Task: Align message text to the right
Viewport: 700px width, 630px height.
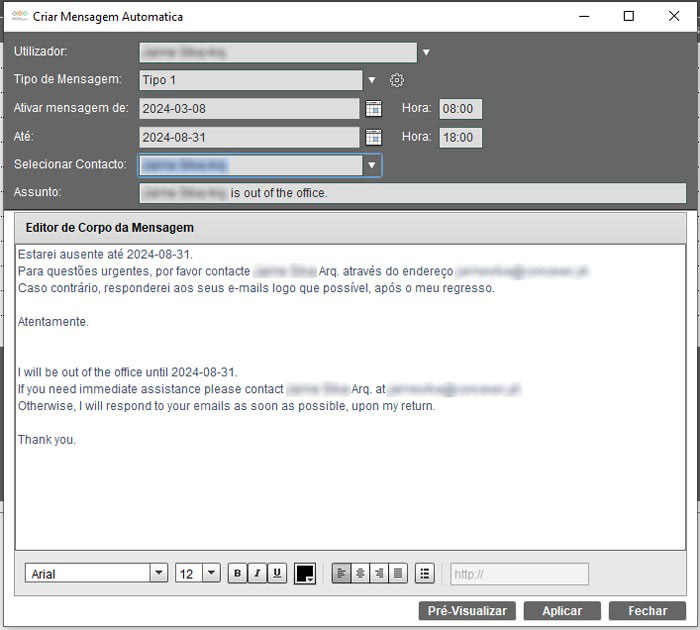Action: pos(379,573)
